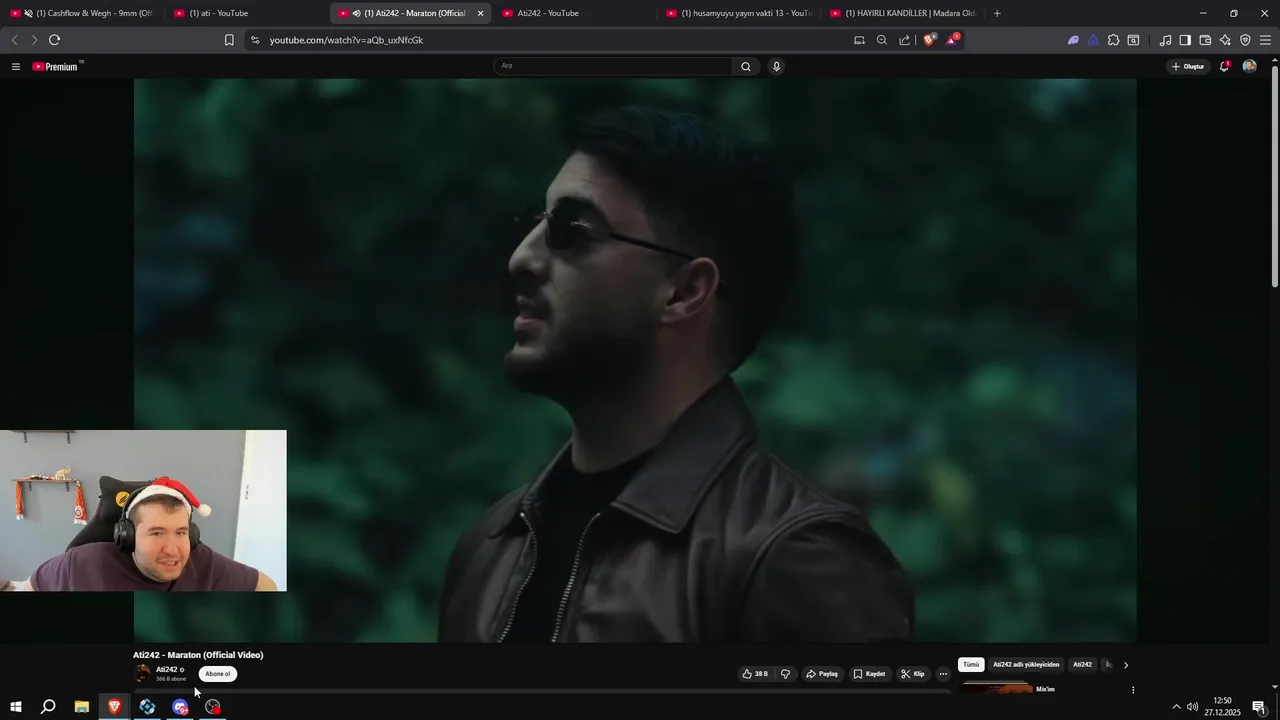This screenshot has height=720, width=1280.
Task: Switch to husamyuyu yayın vakti 13 tab
Action: coord(737,13)
